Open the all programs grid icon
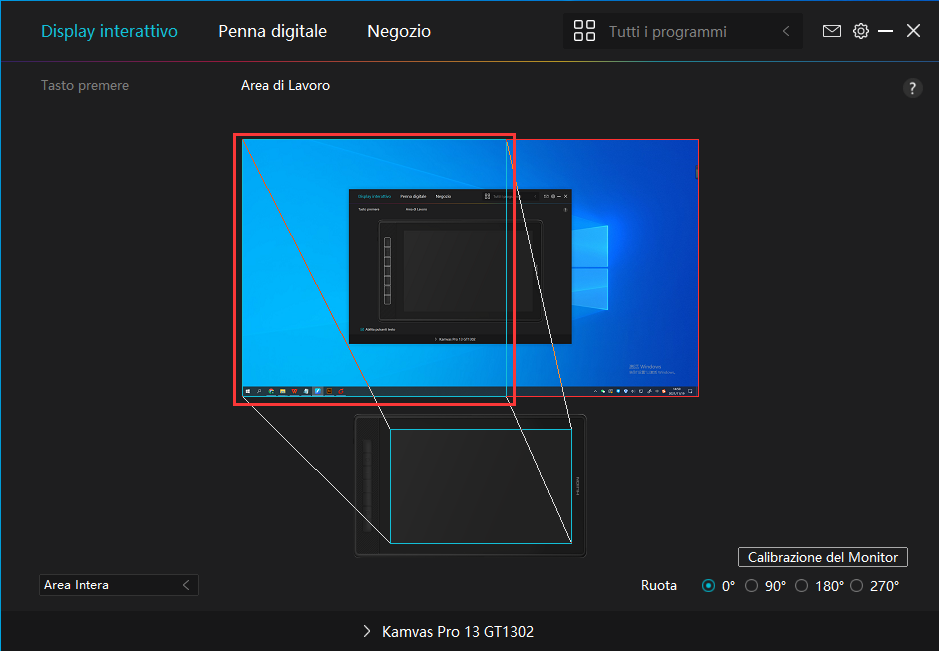The height and width of the screenshot is (651, 939). pos(585,31)
